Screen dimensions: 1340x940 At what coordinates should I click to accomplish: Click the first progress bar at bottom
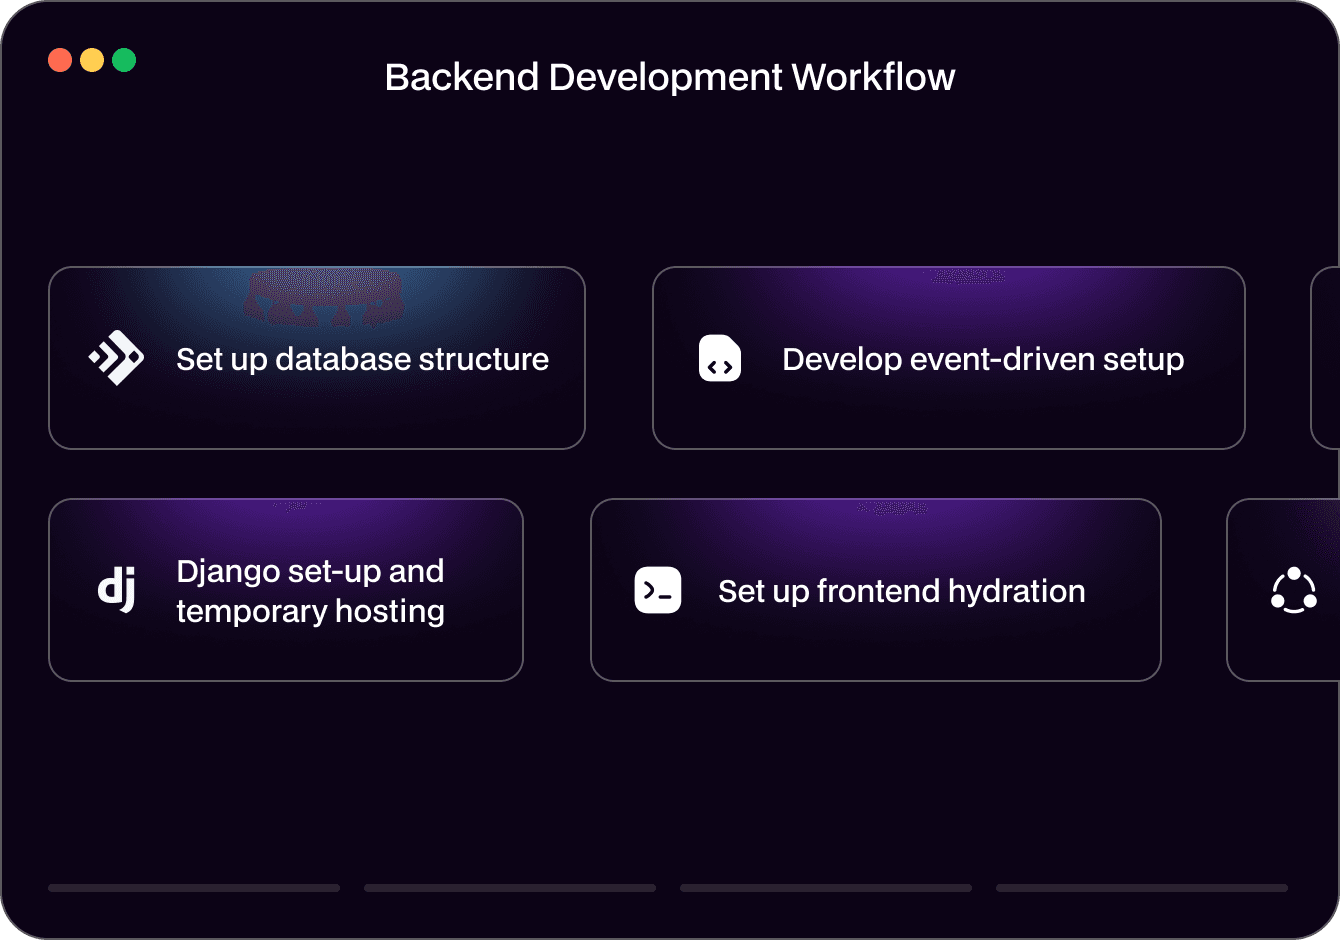pyautogui.click(x=193, y=887)
